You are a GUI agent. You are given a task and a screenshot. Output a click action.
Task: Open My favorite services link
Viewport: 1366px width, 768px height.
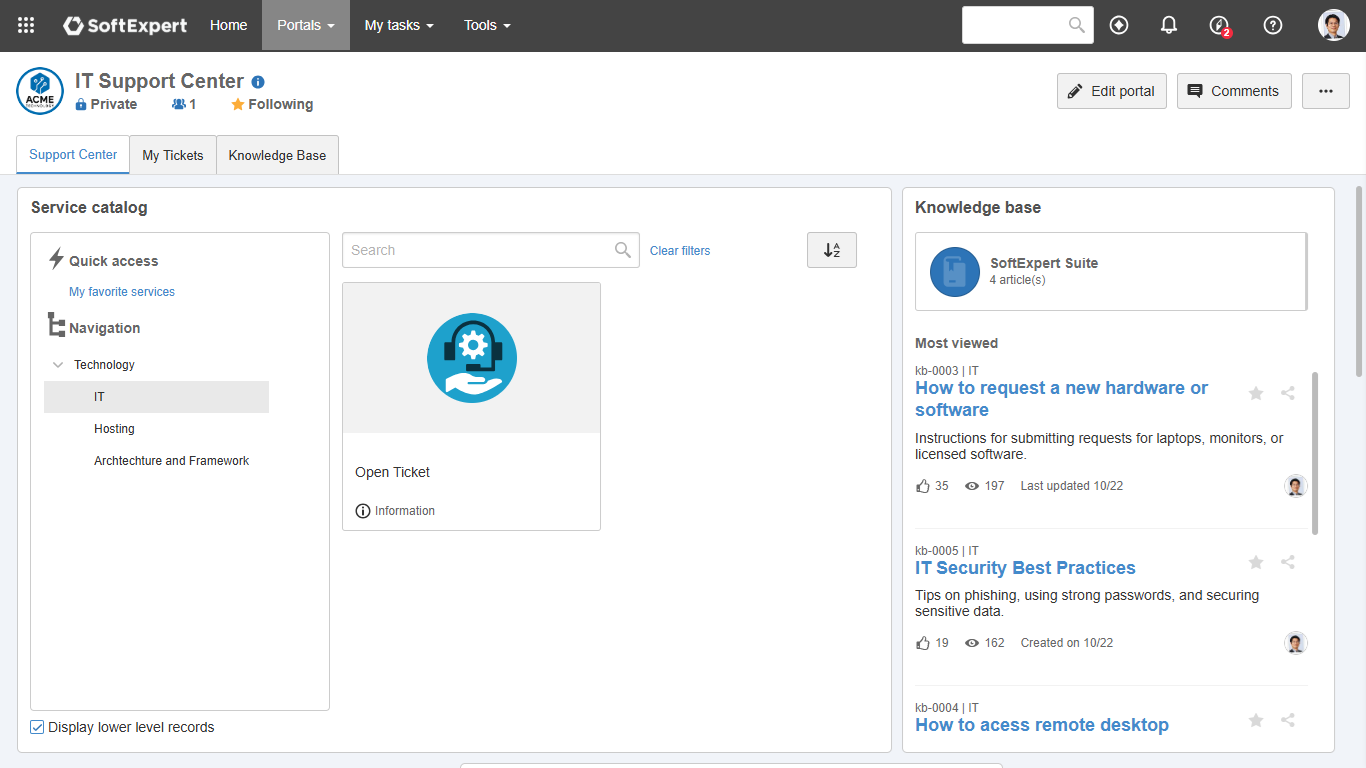pyautogui.click(x=122, y=292)
